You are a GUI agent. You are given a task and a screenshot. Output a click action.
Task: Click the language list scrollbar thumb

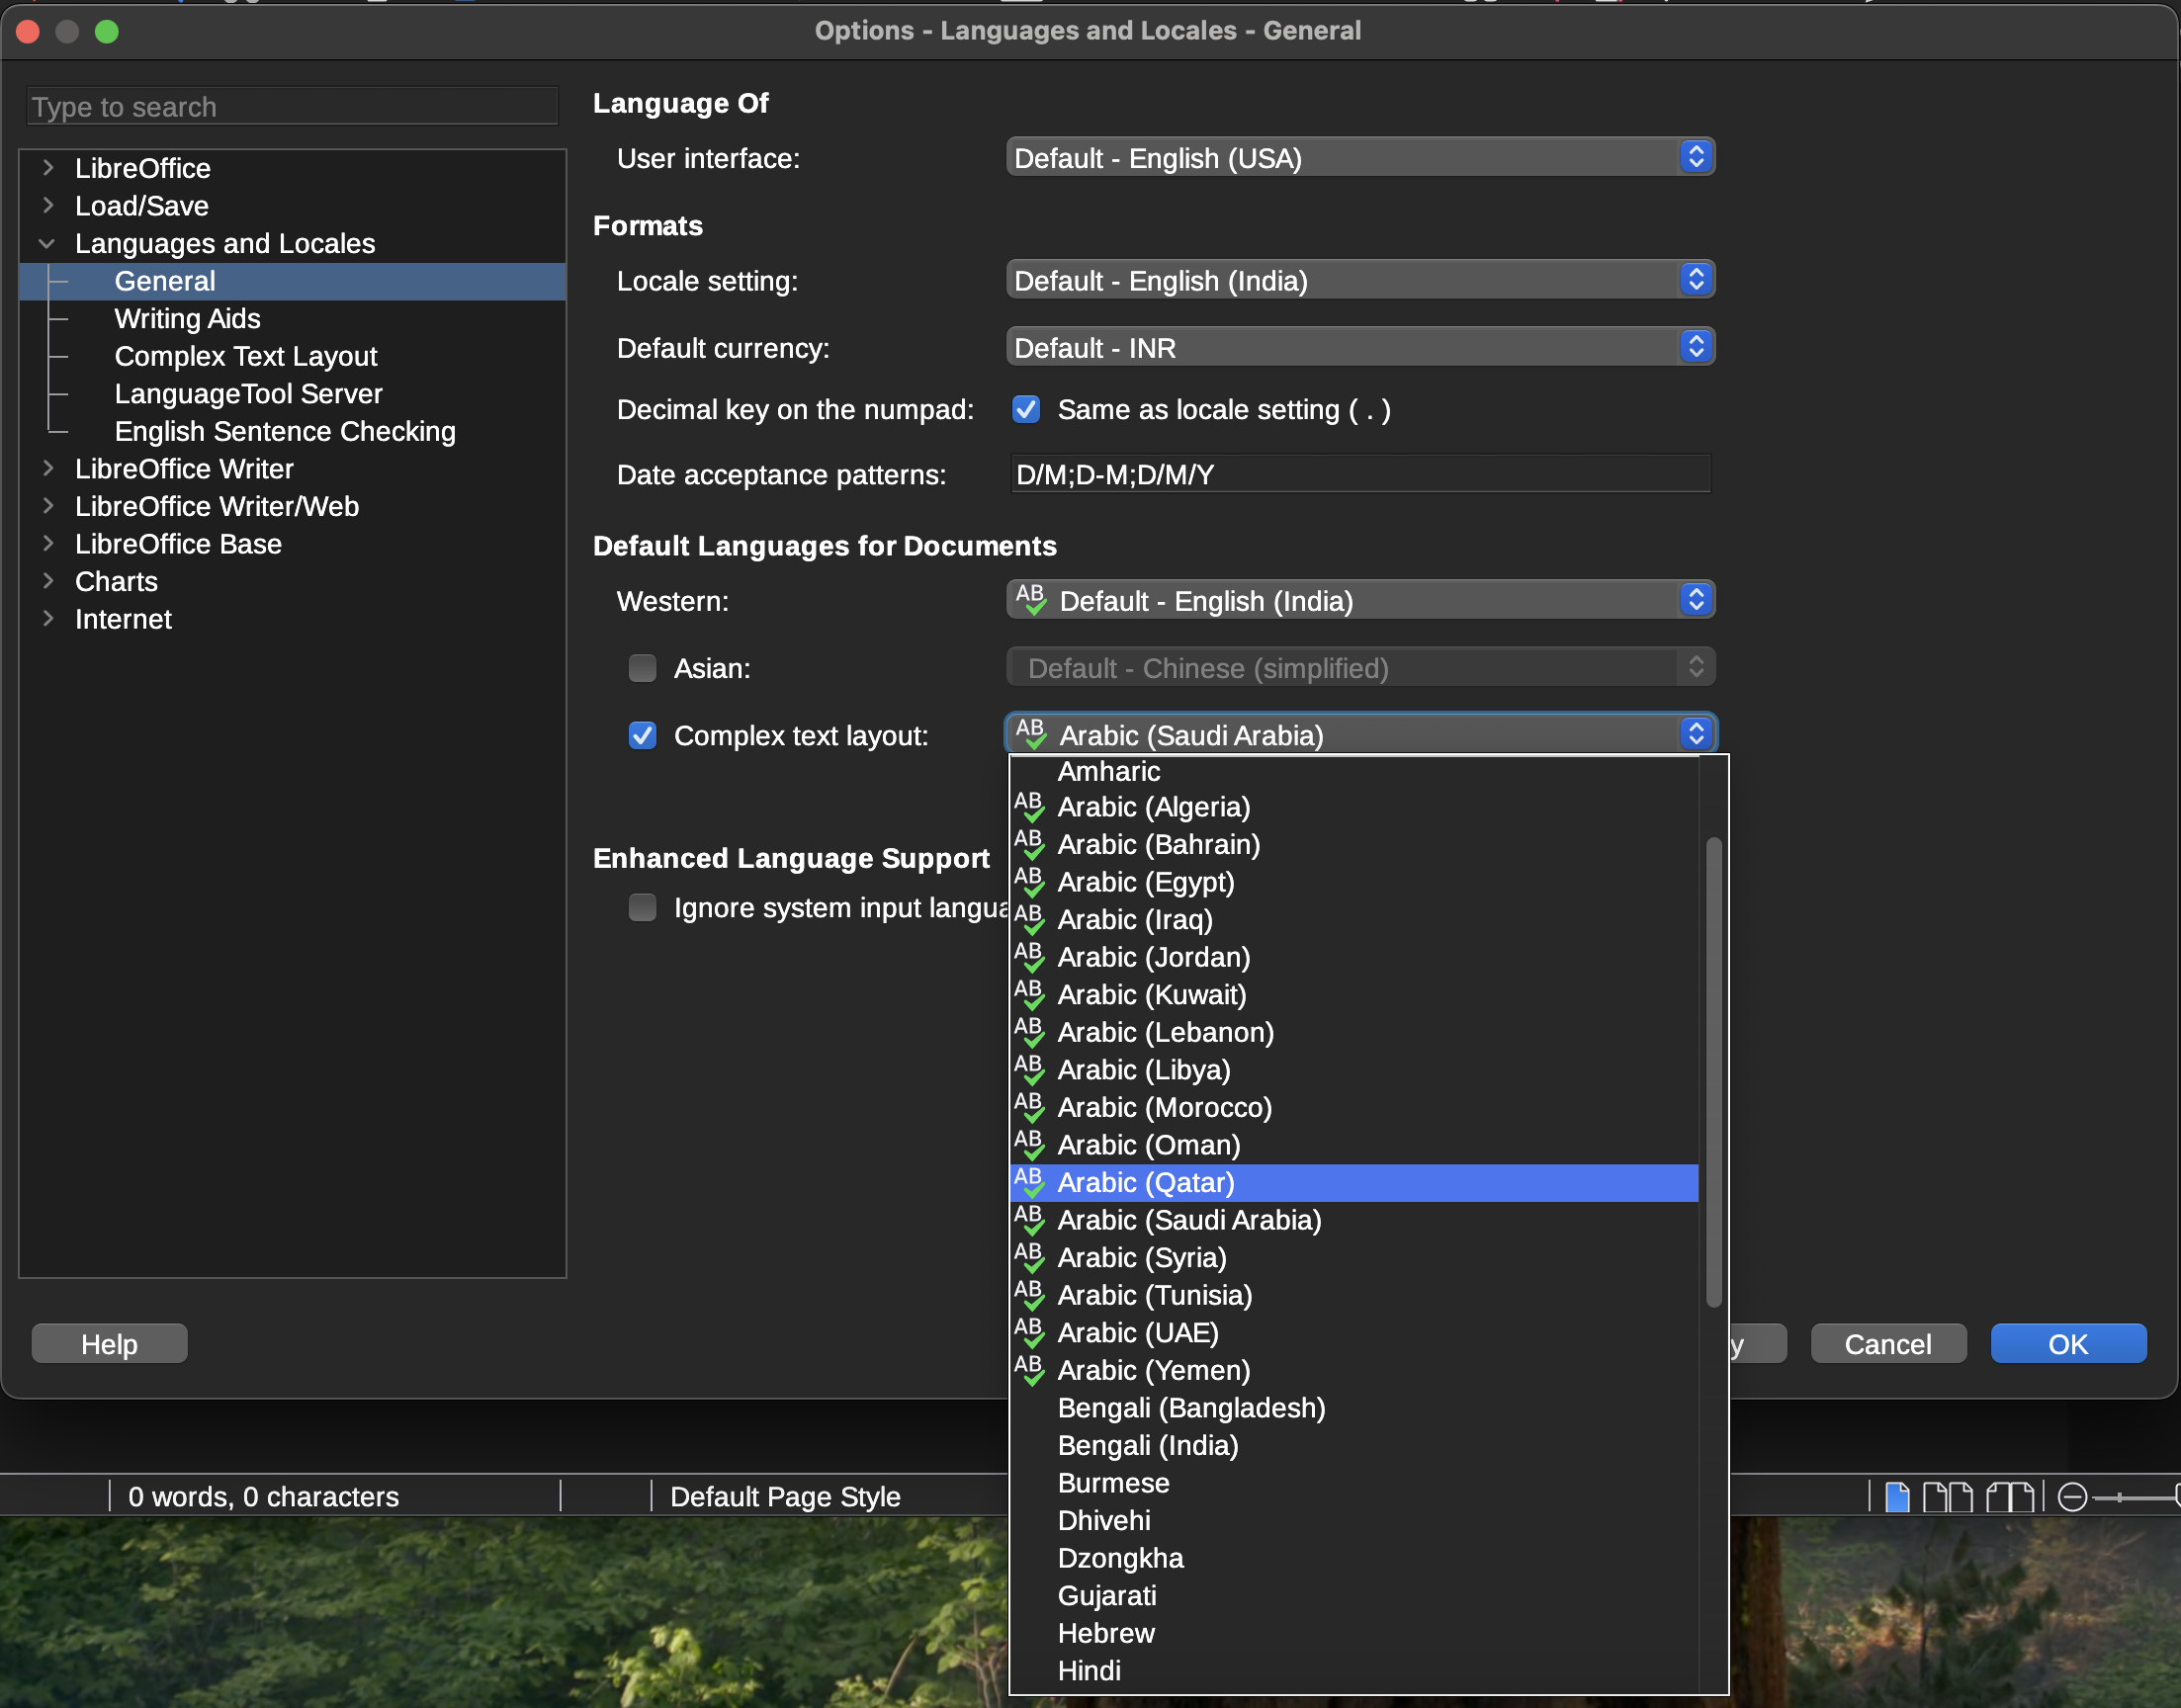[1714, 1072]
